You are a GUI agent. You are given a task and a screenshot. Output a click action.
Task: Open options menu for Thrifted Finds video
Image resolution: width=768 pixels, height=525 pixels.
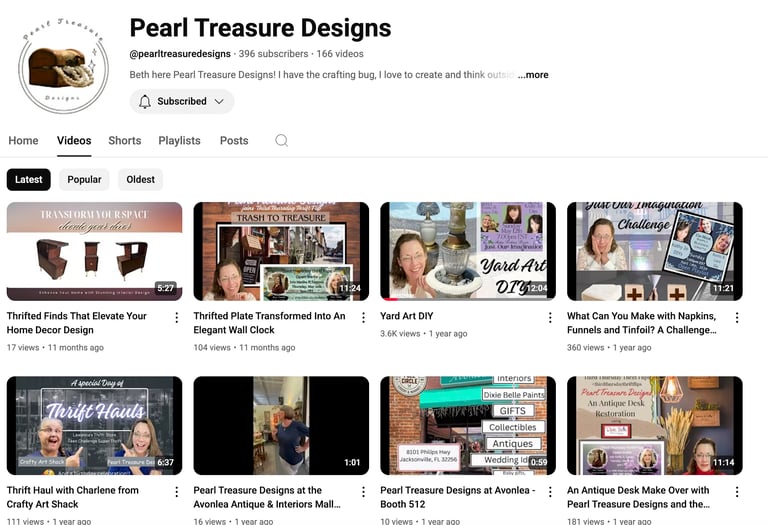(x=176, y=317)
